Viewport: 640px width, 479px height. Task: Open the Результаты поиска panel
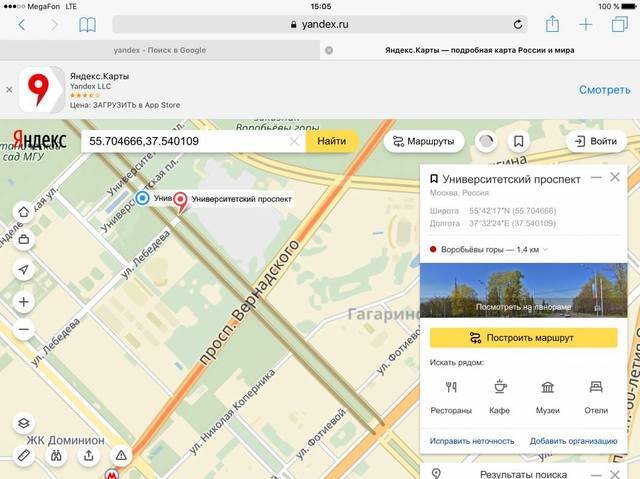tap(524, 474)
